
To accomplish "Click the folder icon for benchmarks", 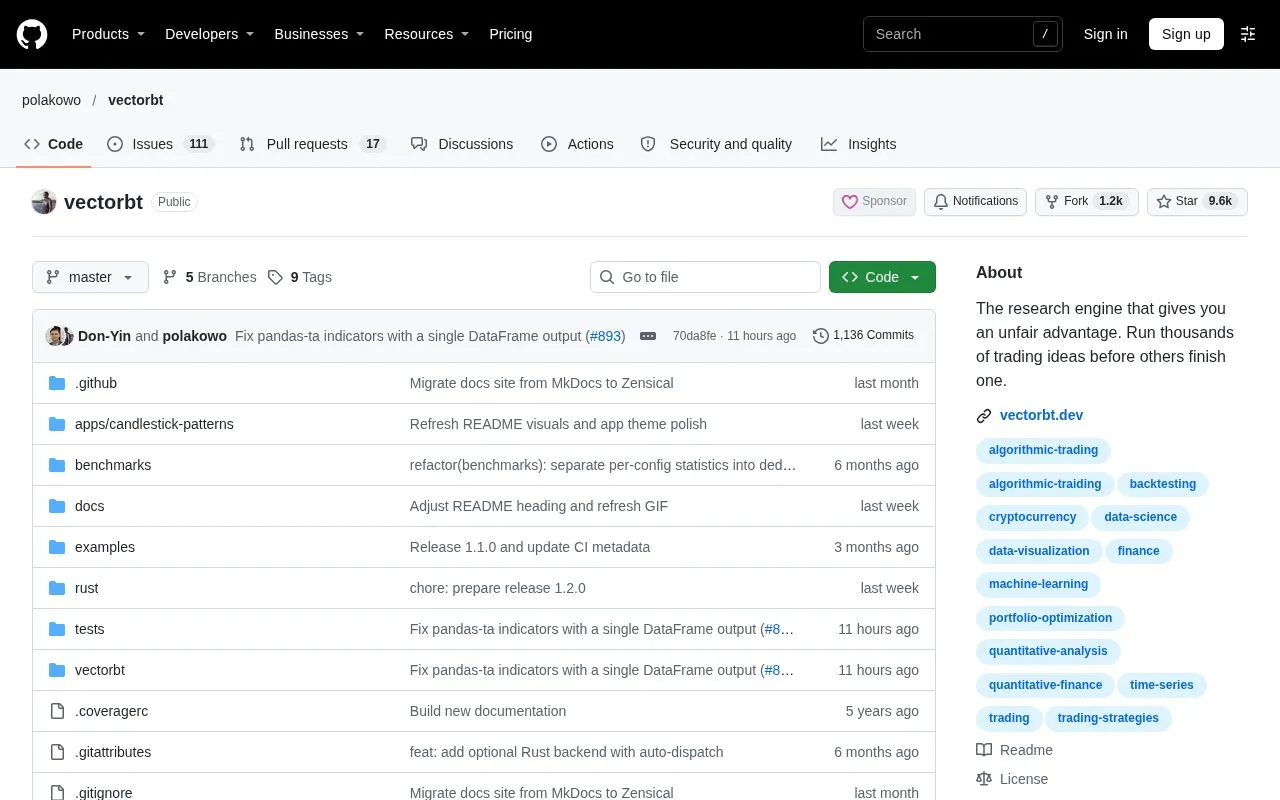I will [57, 465].
